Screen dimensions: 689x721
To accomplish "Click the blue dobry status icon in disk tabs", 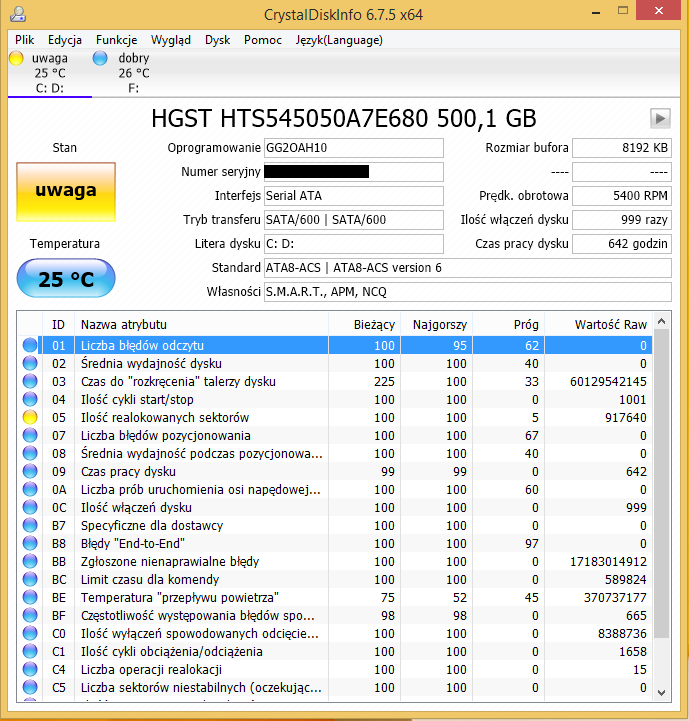I will point(100,58).
